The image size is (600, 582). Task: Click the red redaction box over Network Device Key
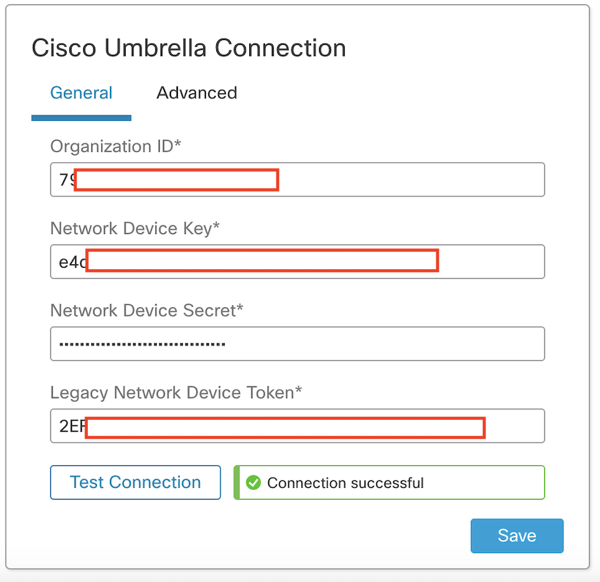click(263, 261)
